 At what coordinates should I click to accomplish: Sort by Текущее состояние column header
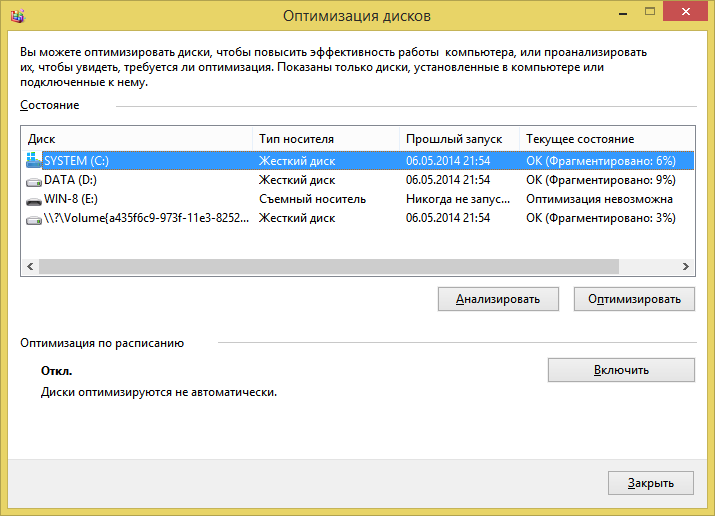pyautogui.click(x=606, y=139)
